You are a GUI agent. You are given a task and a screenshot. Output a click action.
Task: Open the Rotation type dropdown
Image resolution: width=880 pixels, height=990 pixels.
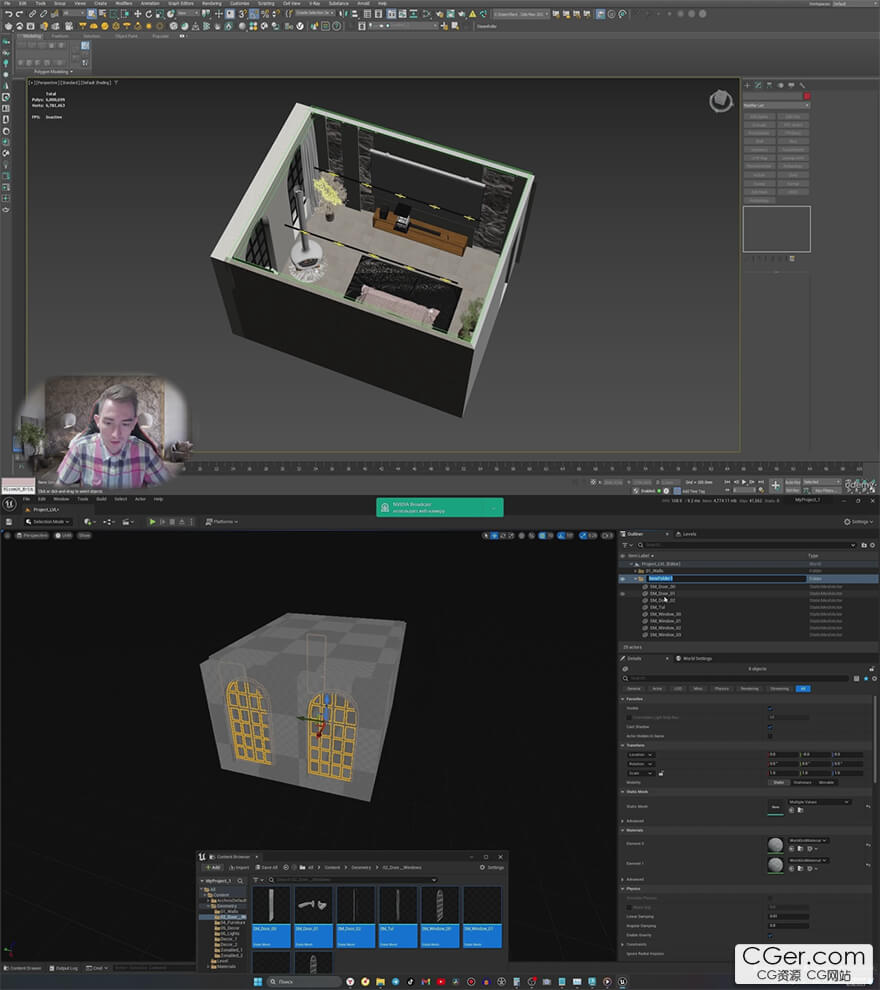coord(640,764)
